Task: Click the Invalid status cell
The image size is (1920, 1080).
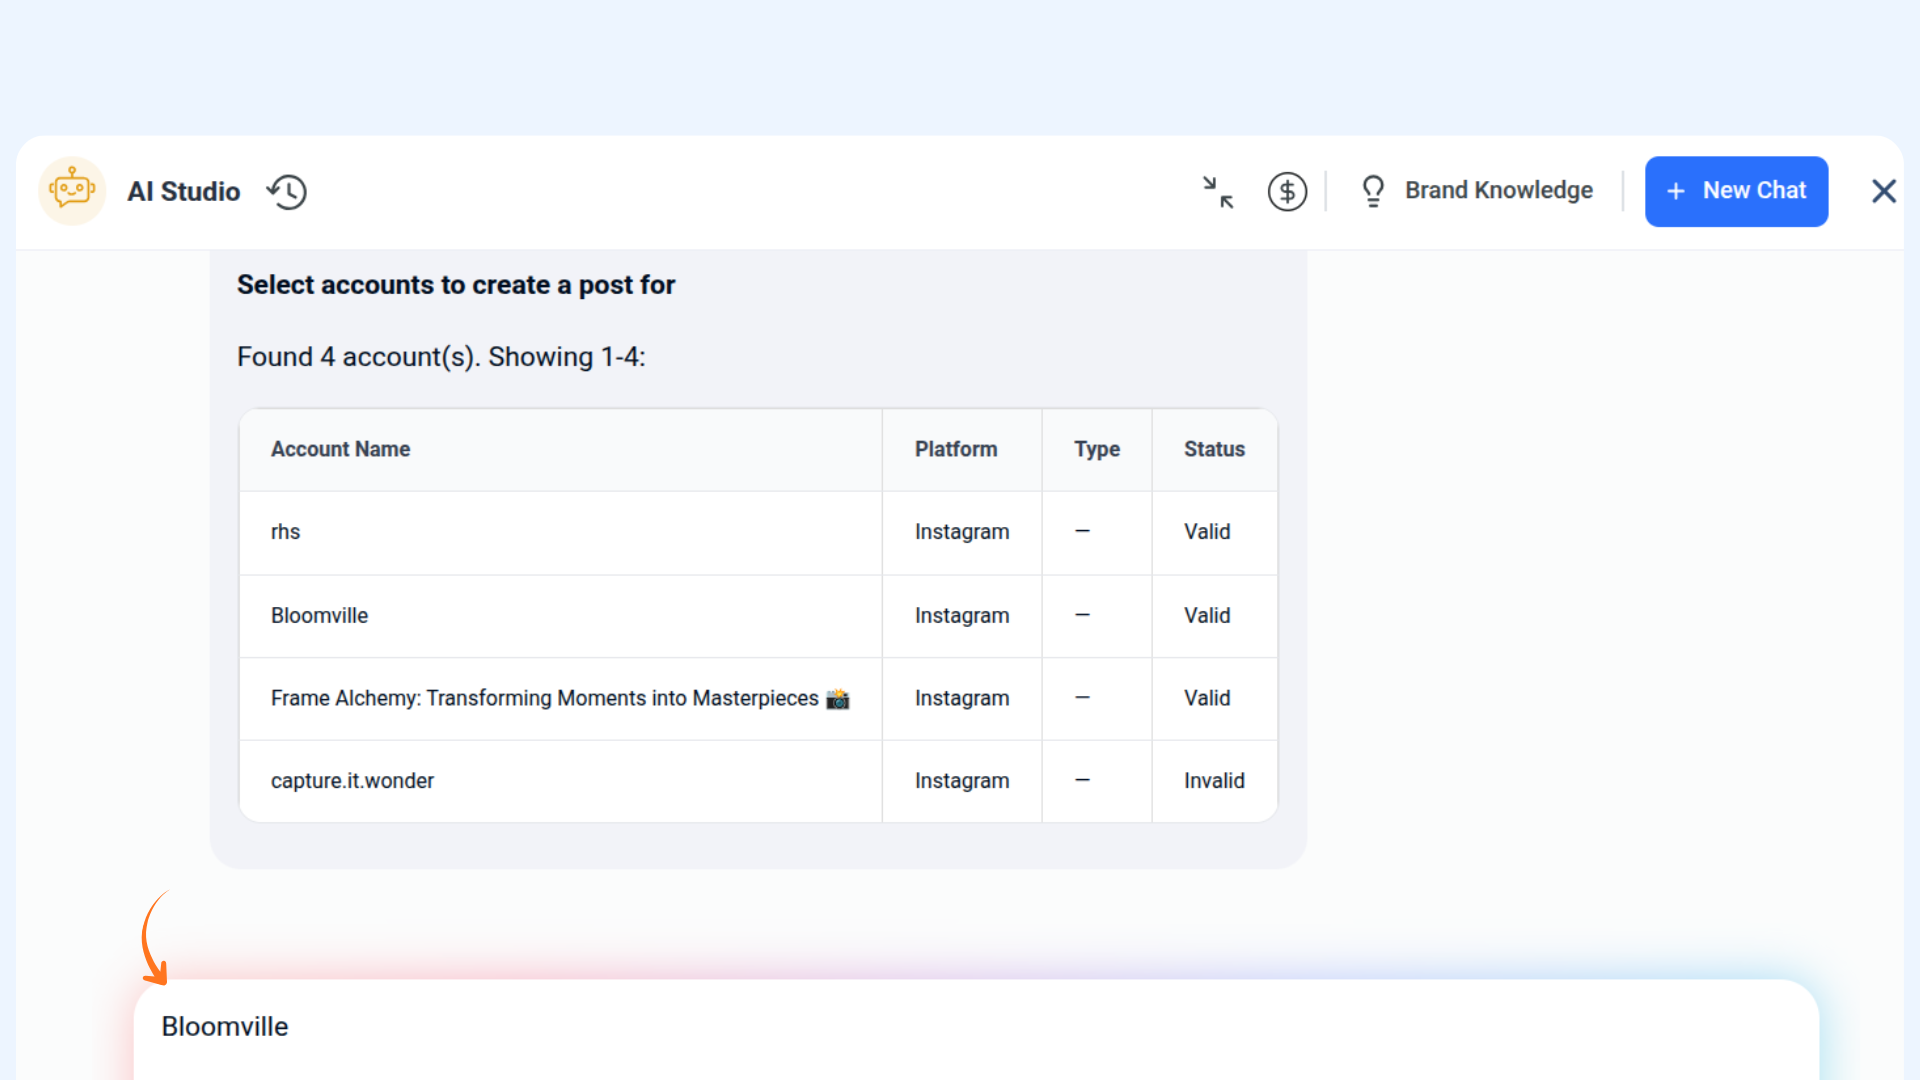Action: (1214, 781)
